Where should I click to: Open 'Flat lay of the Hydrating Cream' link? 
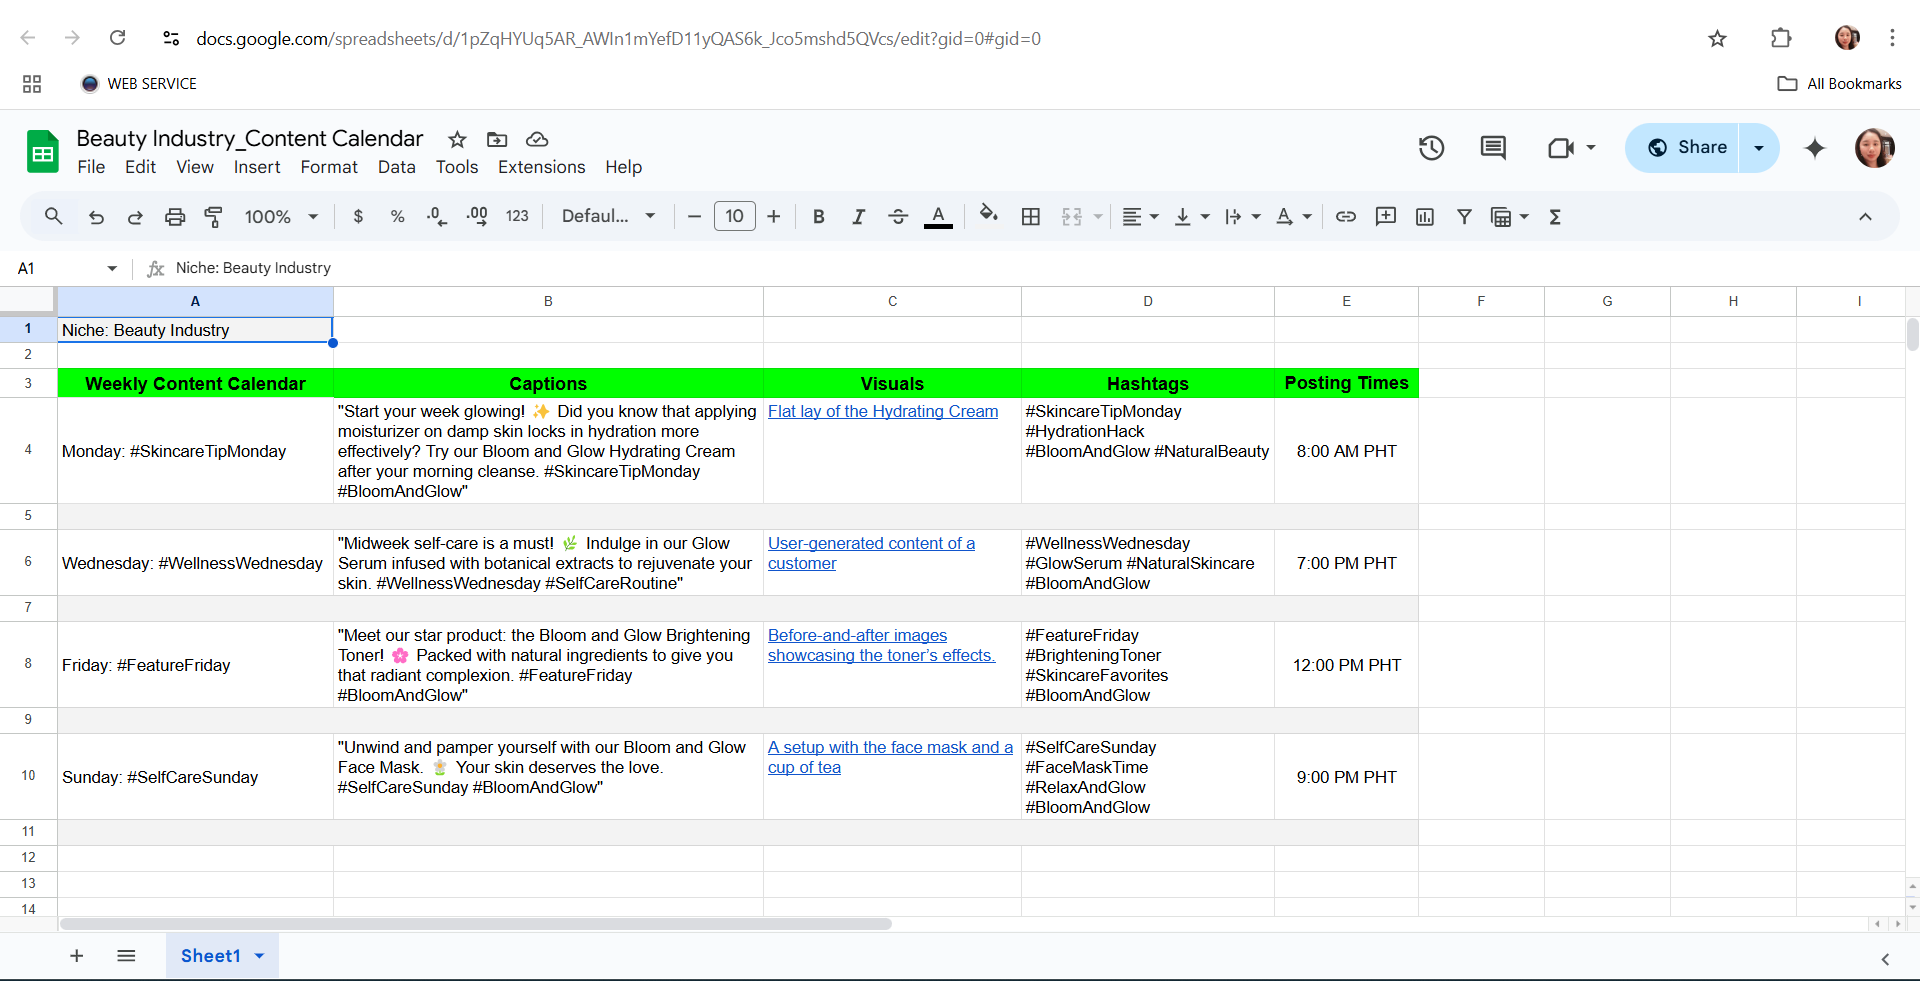tap(883, 411)
